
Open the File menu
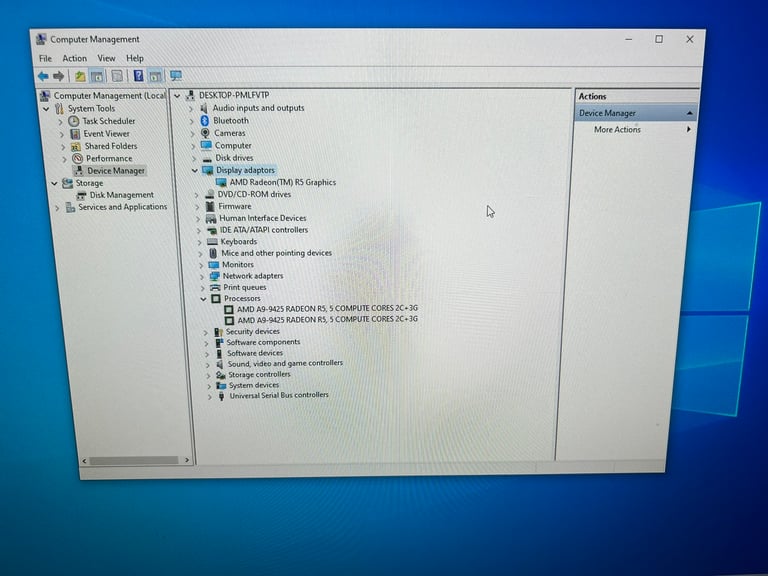coord(46,58)
